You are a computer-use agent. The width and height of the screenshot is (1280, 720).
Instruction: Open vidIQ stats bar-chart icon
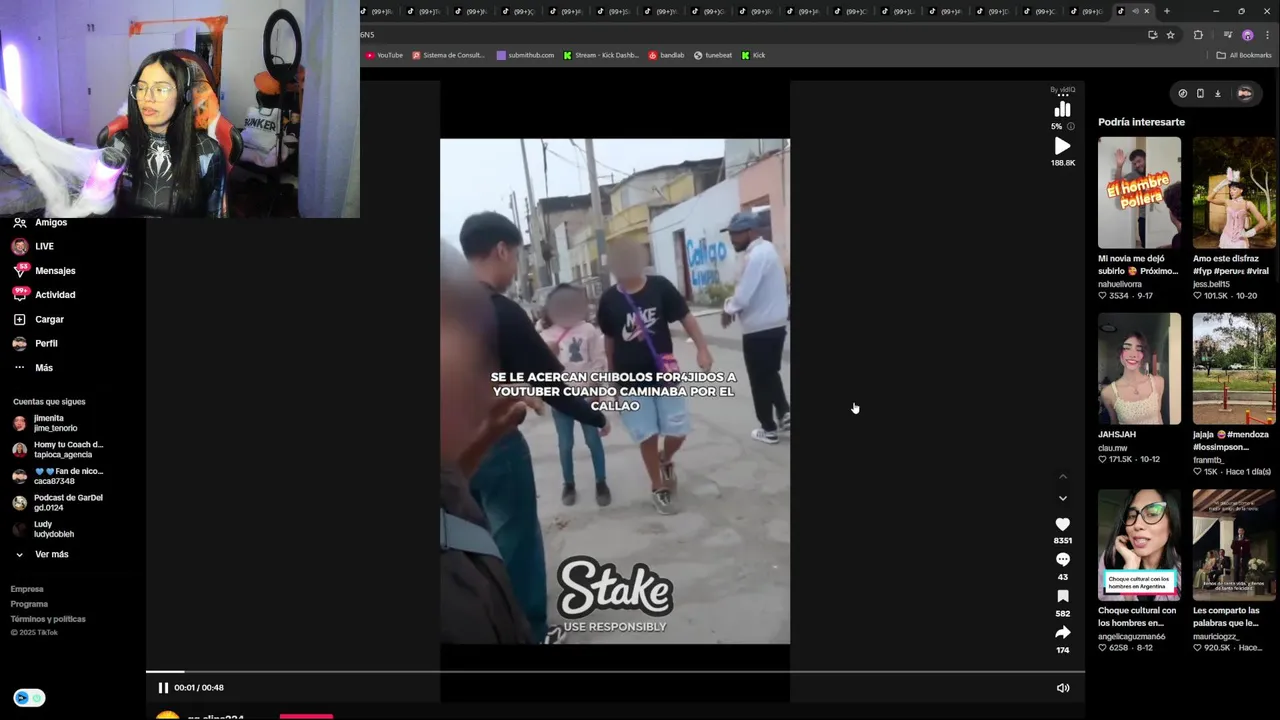coord(1062,109)
